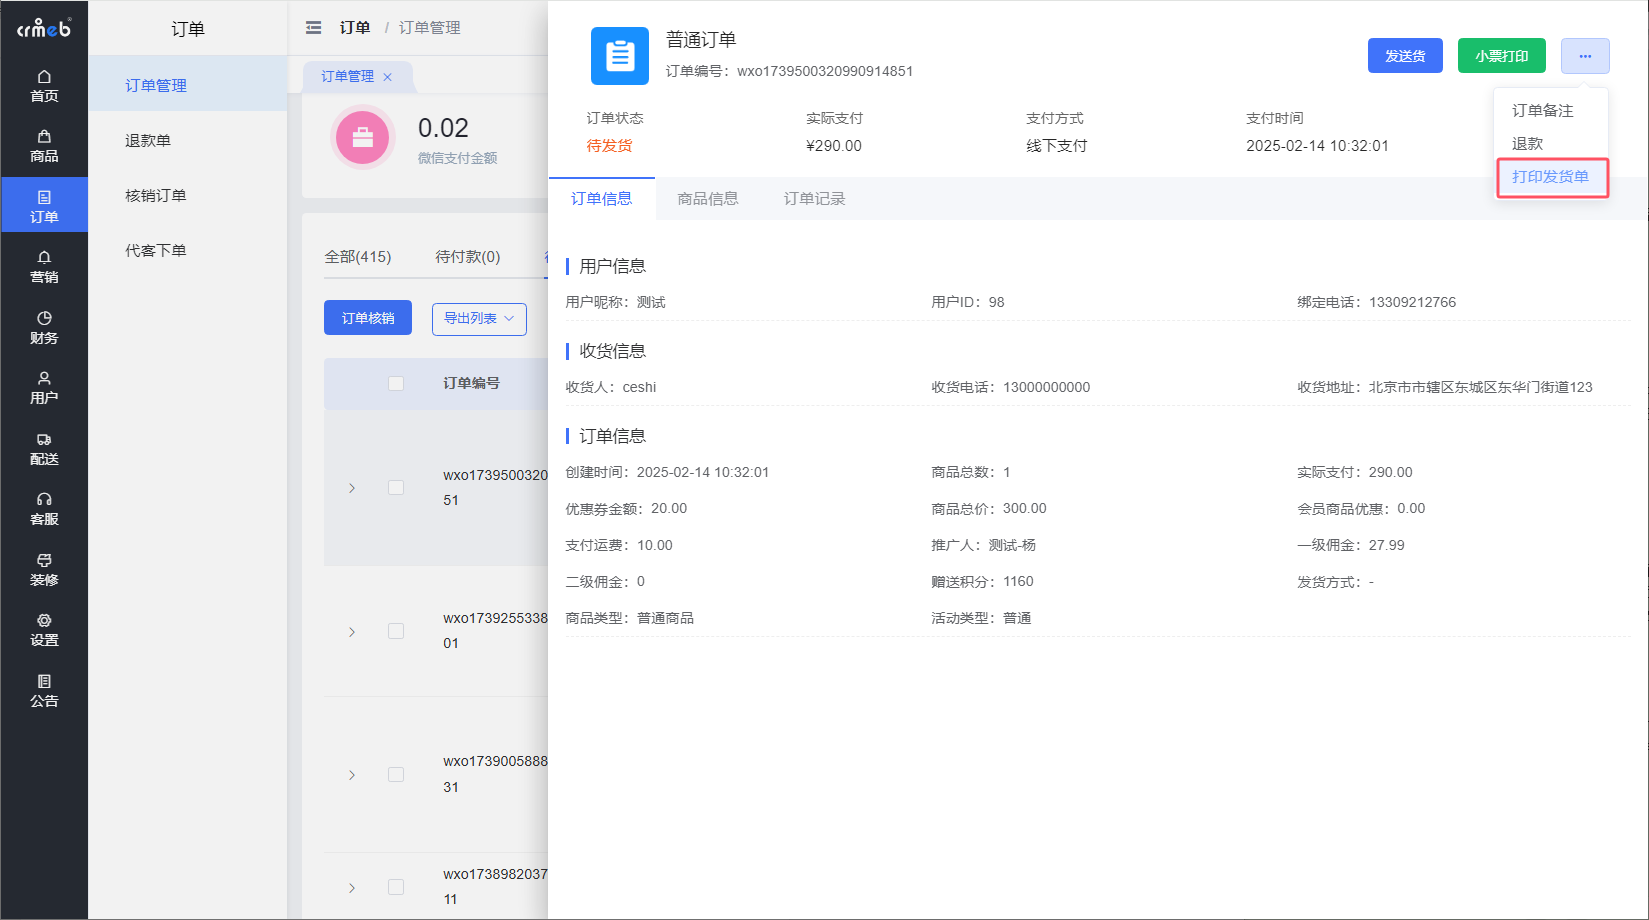Choose 退款 from the dropdown menu
Image resolution: width=1649 pixels, height=920 pixels.
(1528, 144)
